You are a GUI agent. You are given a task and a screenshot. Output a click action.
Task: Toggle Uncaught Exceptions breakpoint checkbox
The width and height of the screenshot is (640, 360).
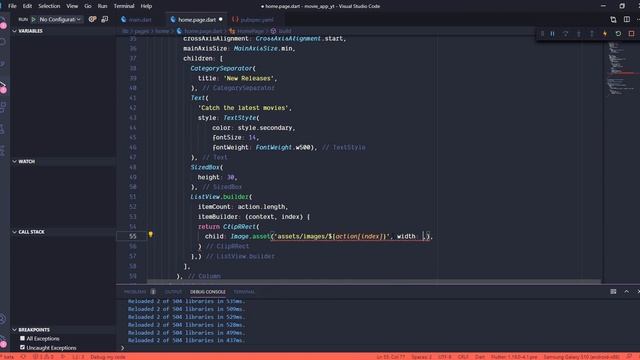(22, 347)
